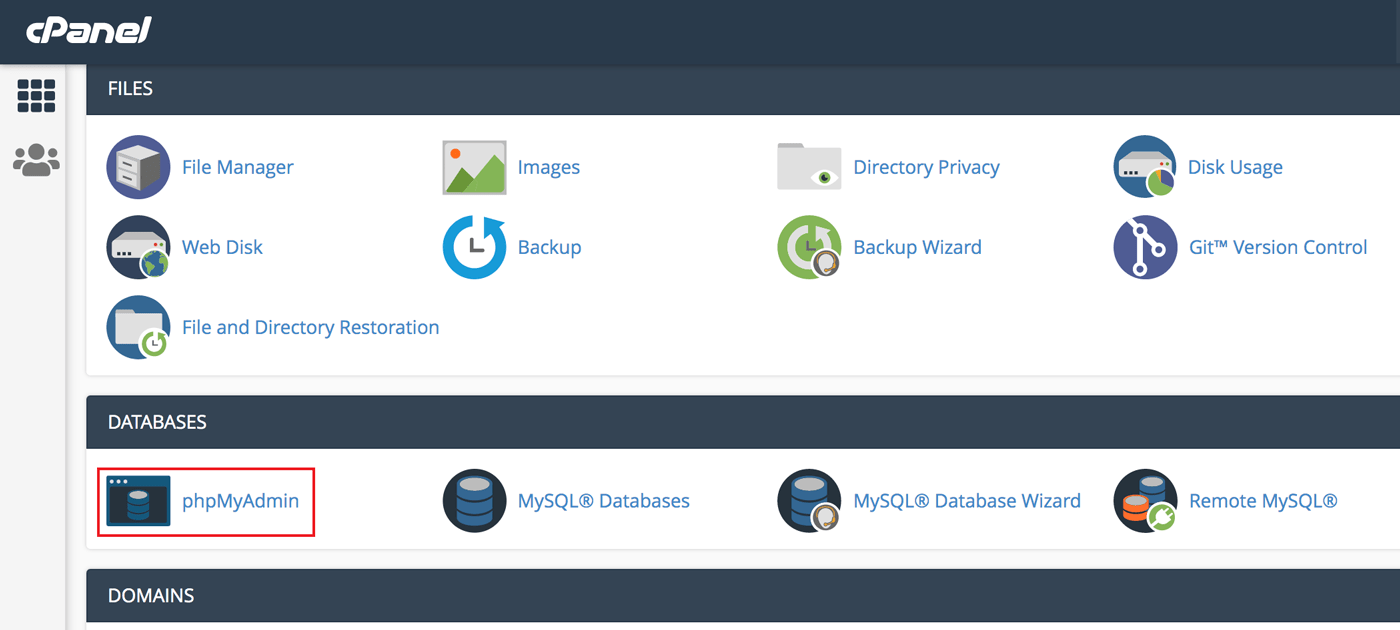Click the Web Disk globe icon
Image resolution: width=1400 pixels, height=630 pixels.
138,247
